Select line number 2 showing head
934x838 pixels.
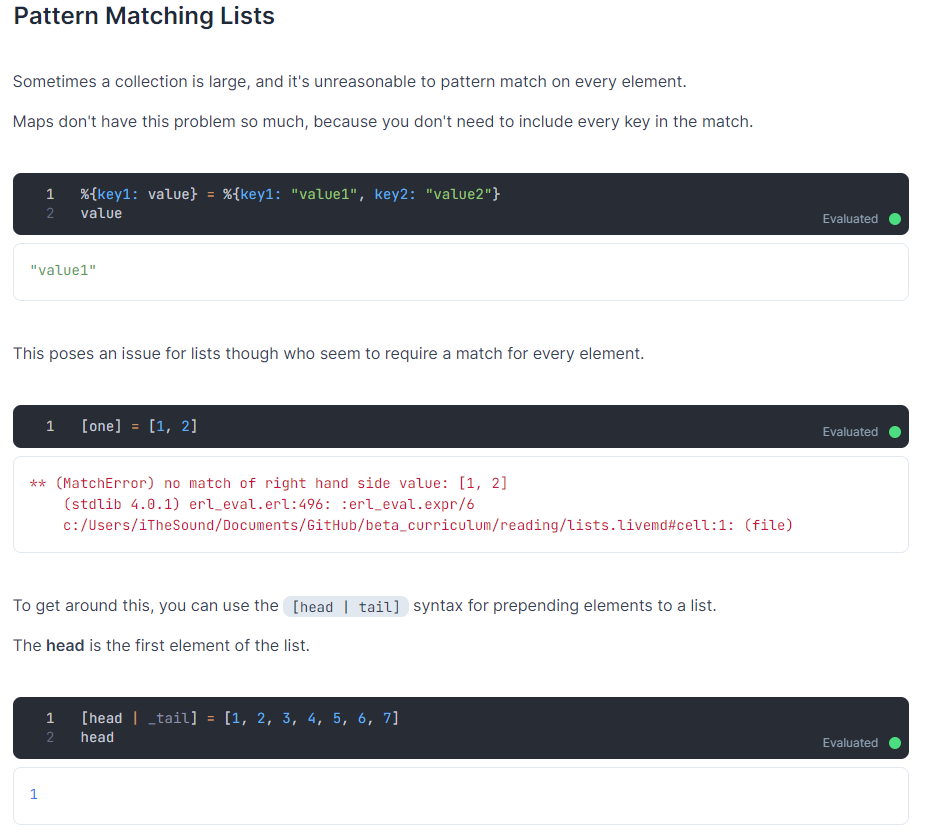pos(50,737)
